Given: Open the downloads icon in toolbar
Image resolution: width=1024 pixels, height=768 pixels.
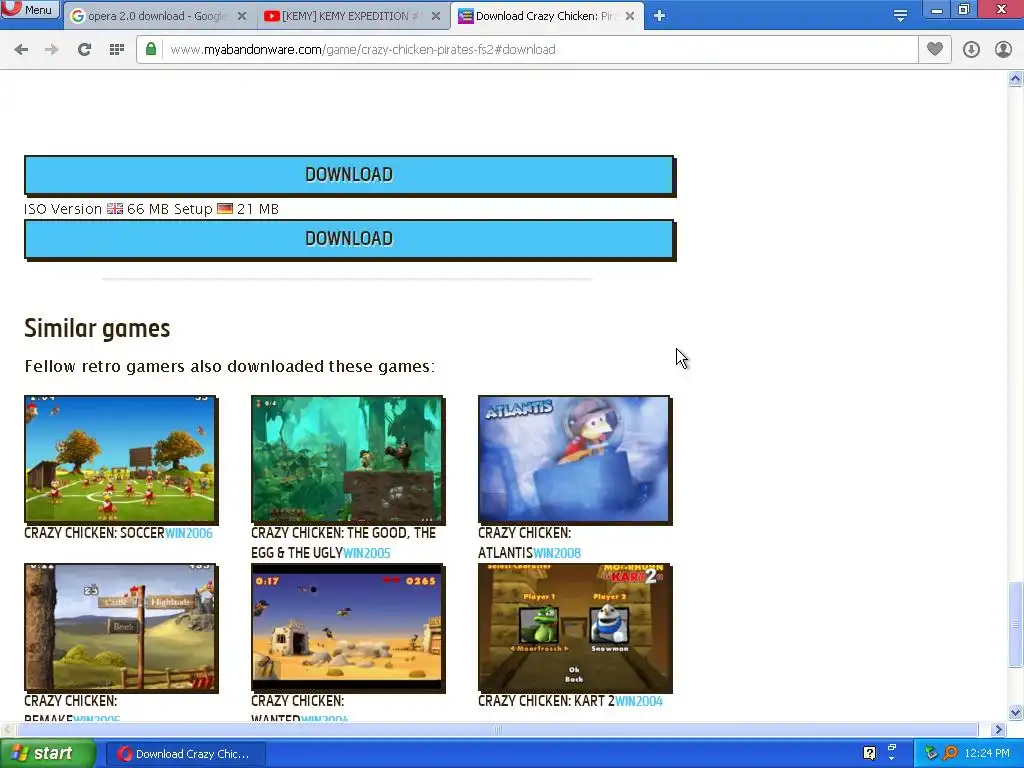Looking at the screenshot, I should click(x=971, y=50).
